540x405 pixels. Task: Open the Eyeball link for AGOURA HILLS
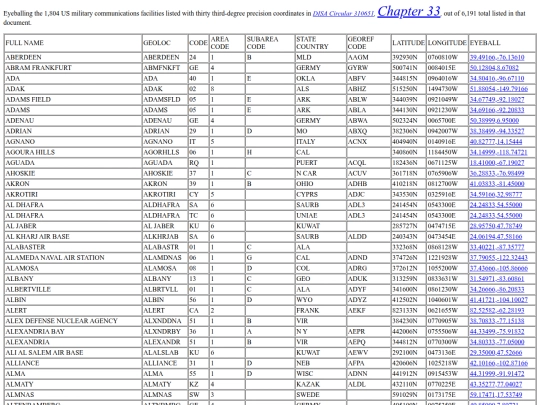pos(498,152)
